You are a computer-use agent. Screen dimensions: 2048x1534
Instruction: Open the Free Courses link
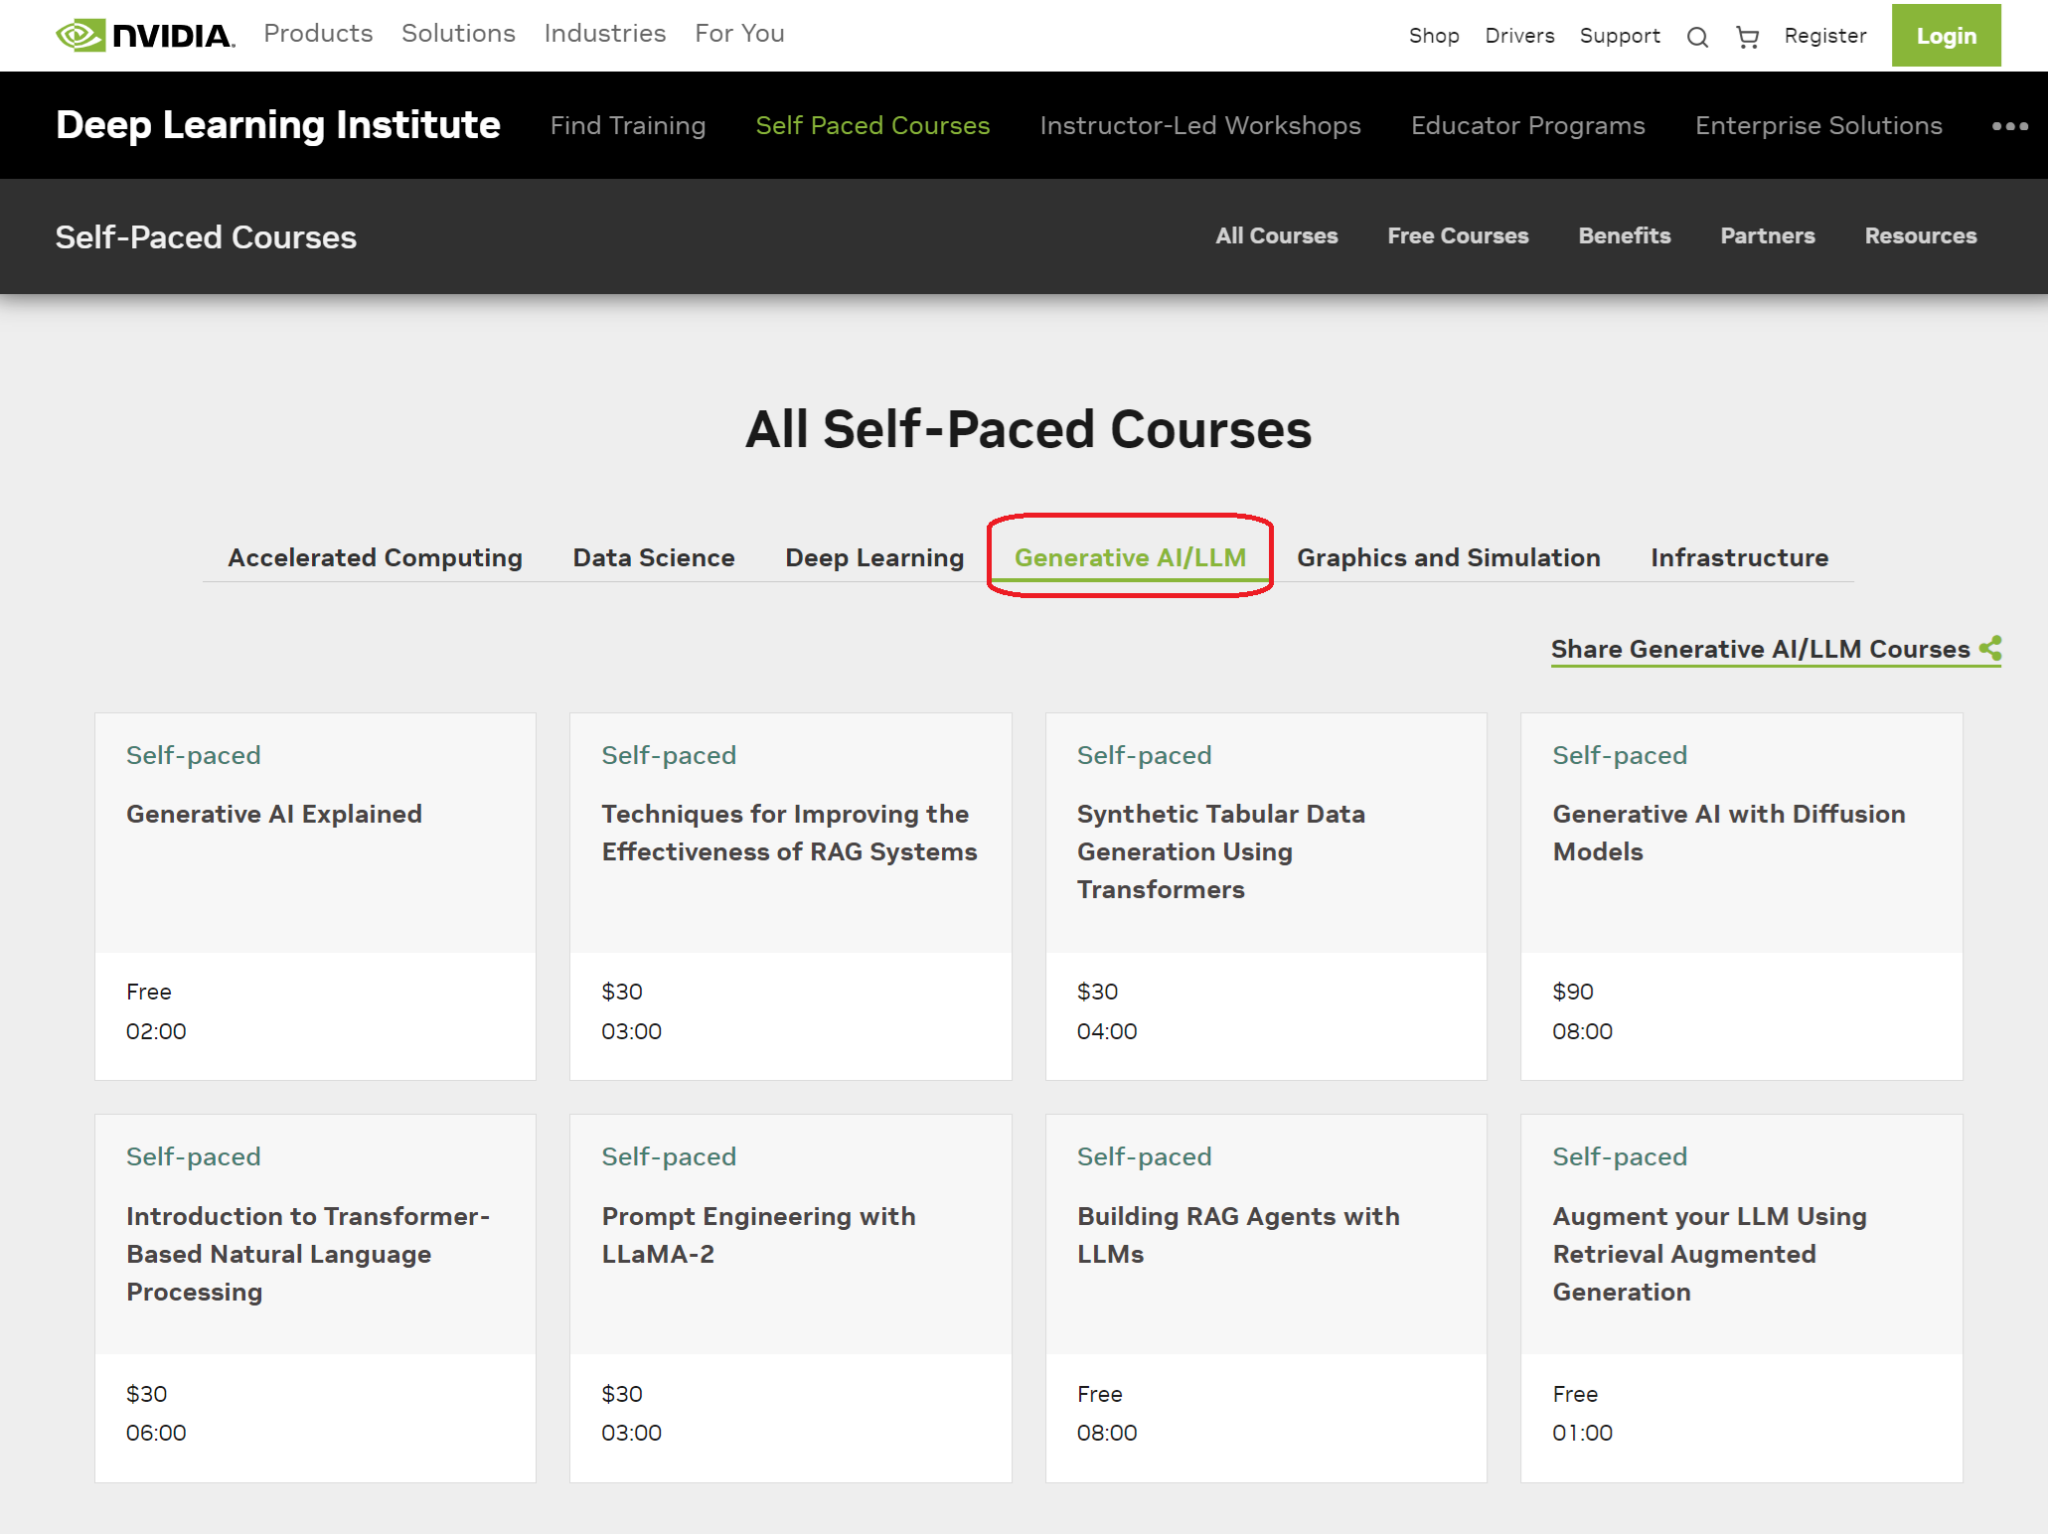pos(1458,236)
